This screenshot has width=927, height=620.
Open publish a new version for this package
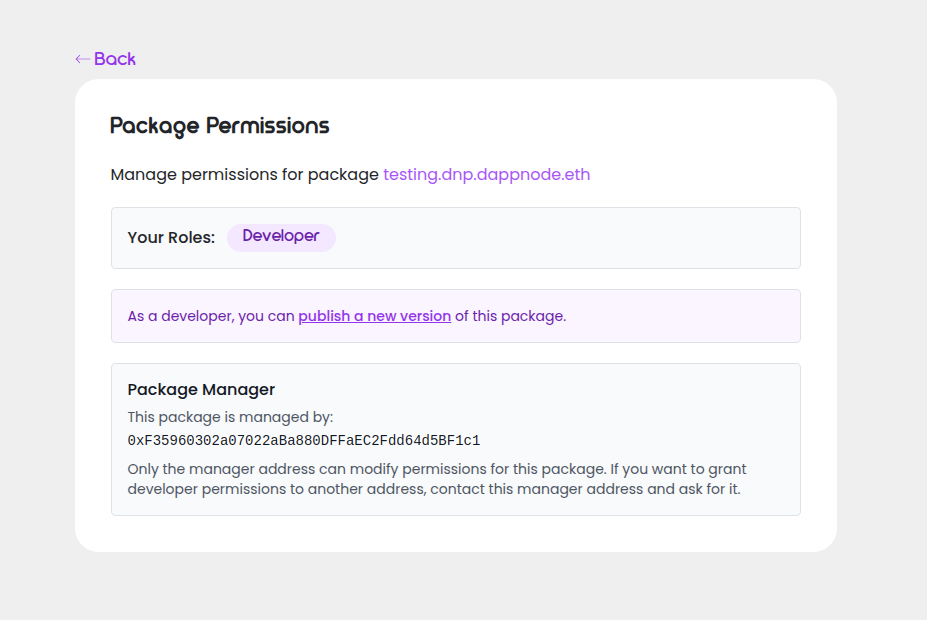374,316
